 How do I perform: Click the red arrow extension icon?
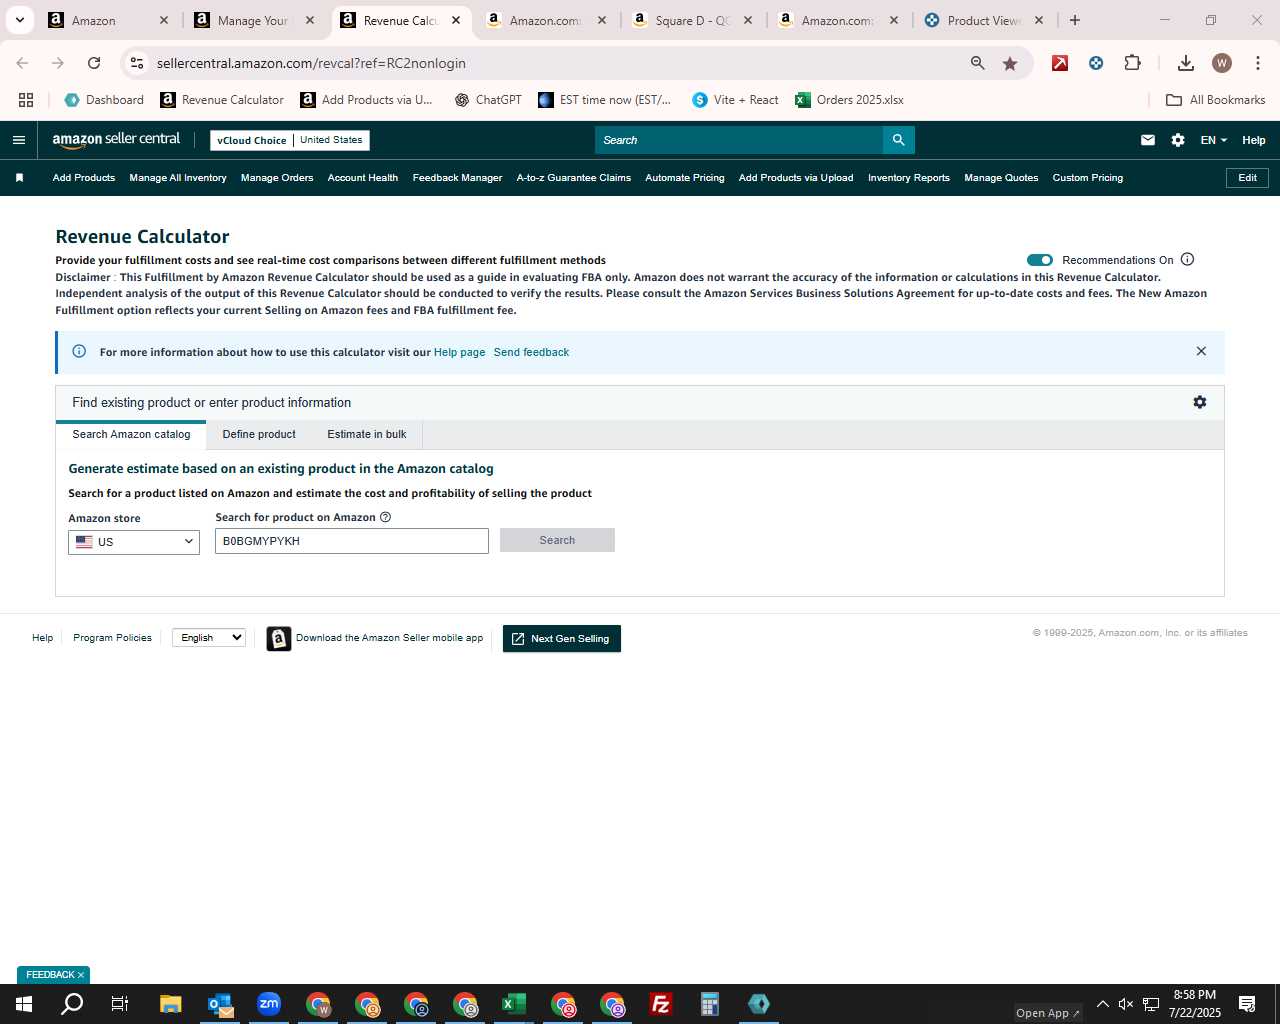tap(1060, 63)
